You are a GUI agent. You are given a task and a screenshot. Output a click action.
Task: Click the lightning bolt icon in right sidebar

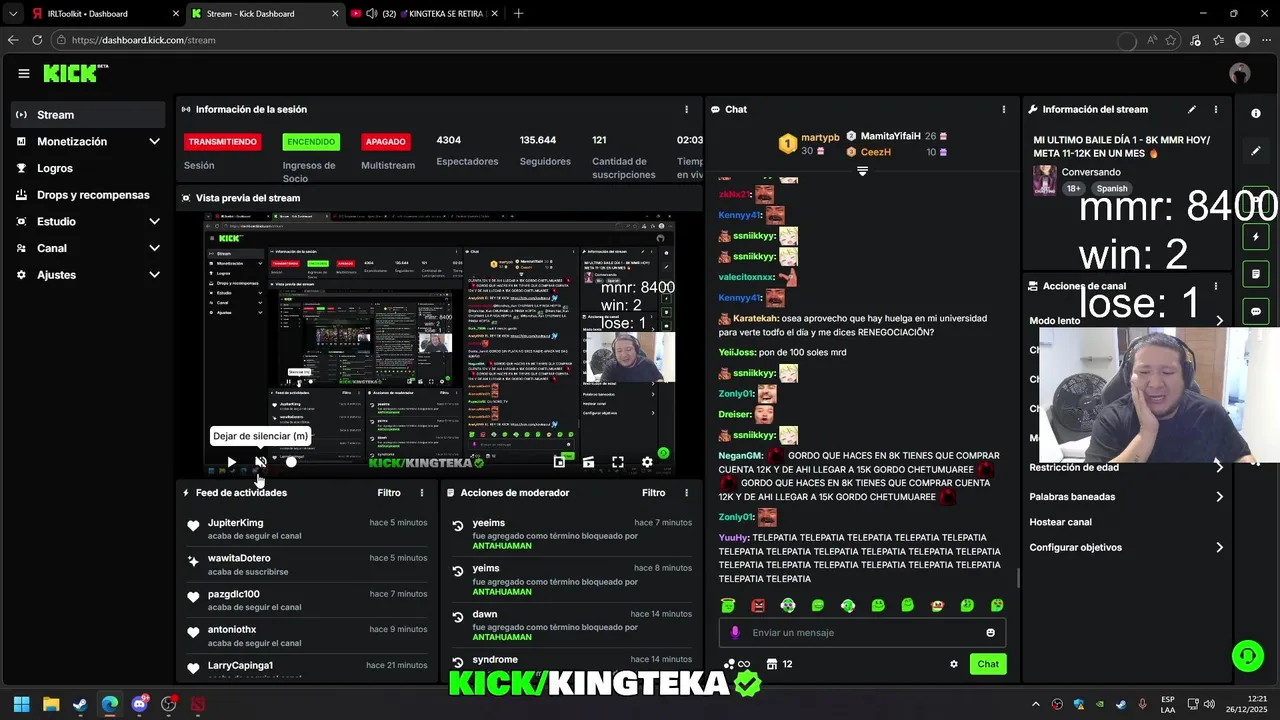pyautogui.click(x=1256, y=237)
